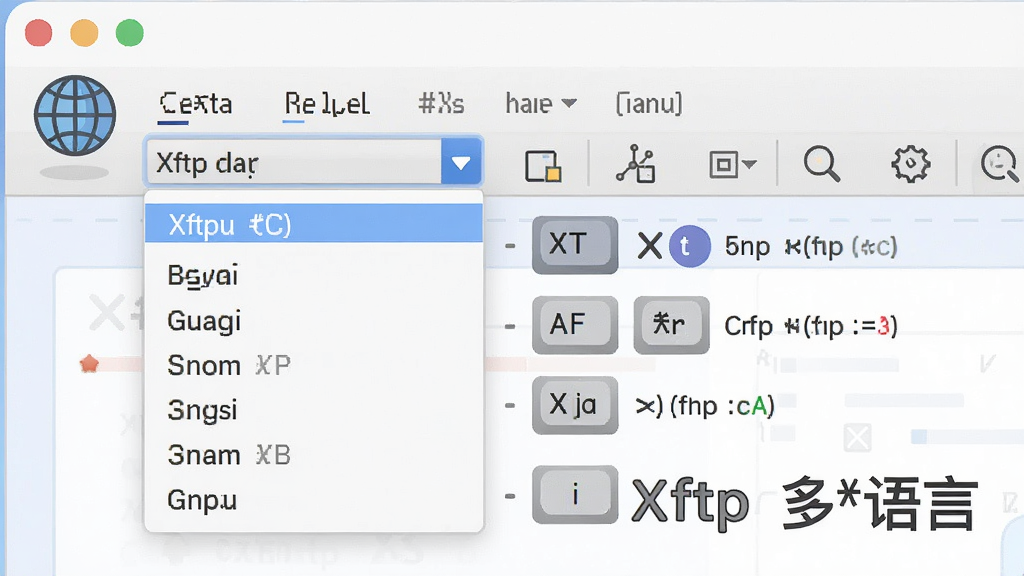Click the red macOS close button
The image size is (1024, 576).
[39, 33]
